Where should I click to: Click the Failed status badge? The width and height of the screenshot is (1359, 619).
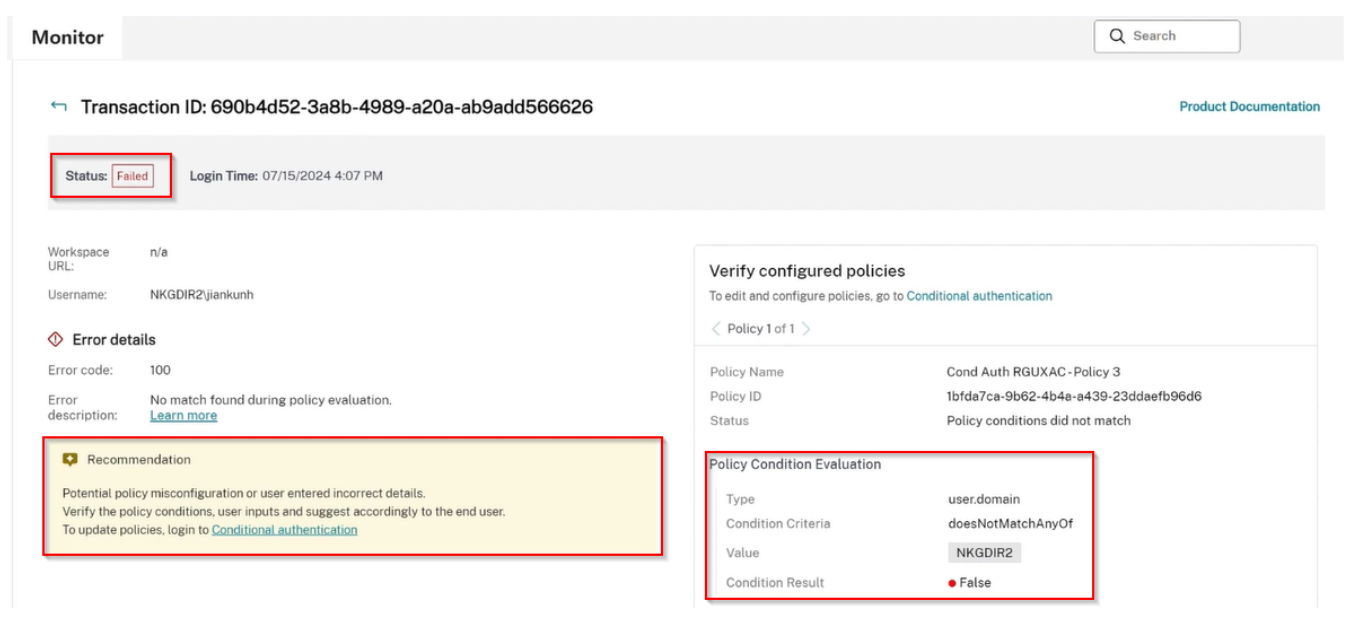pos(132,176)
